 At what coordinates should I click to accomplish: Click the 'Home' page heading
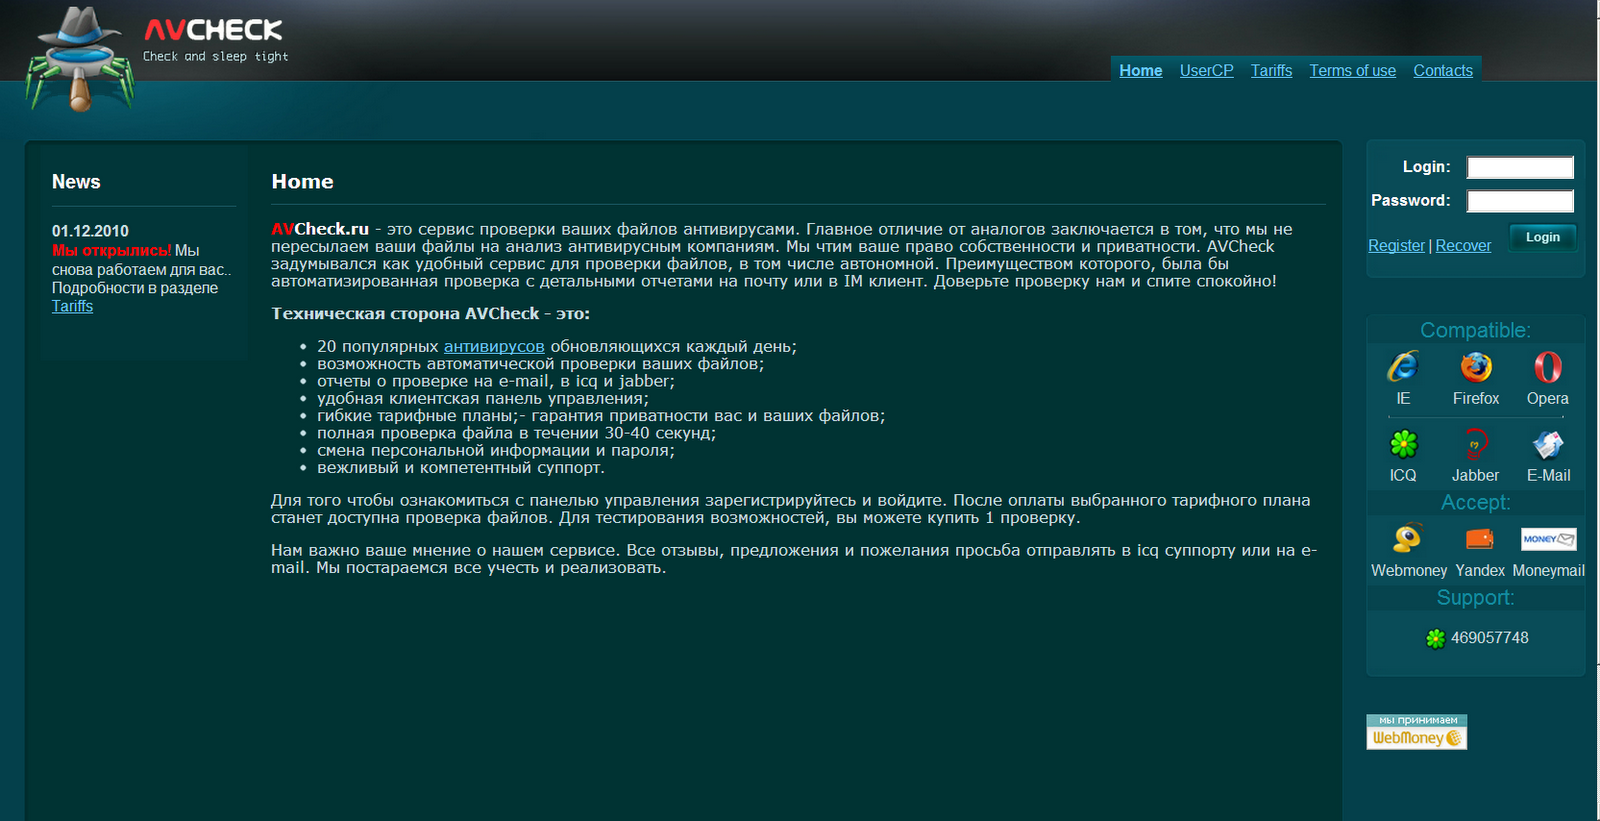302,182
